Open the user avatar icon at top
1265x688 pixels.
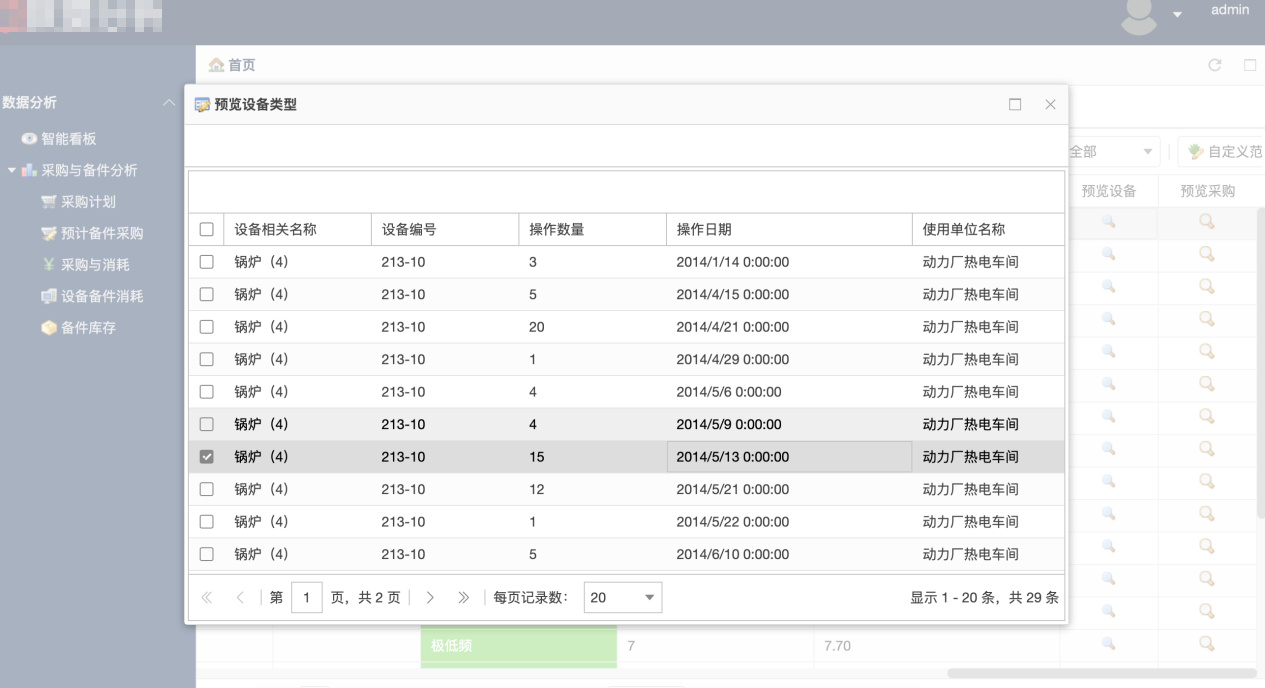1140,17
